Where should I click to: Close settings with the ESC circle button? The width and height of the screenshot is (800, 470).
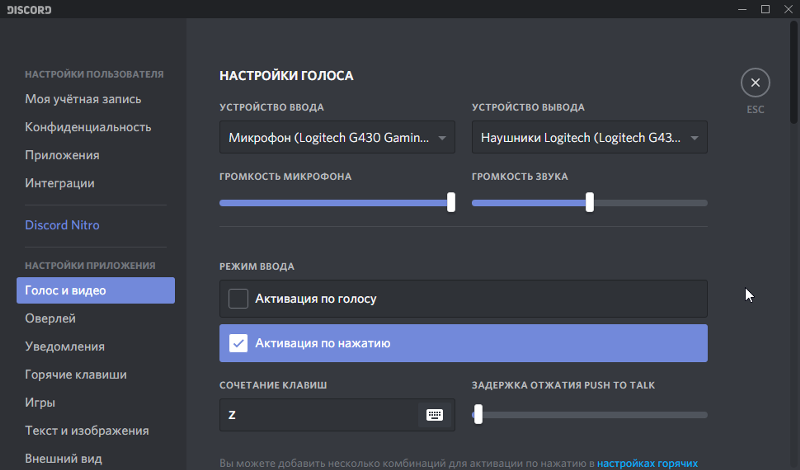(x=755, y=83)
